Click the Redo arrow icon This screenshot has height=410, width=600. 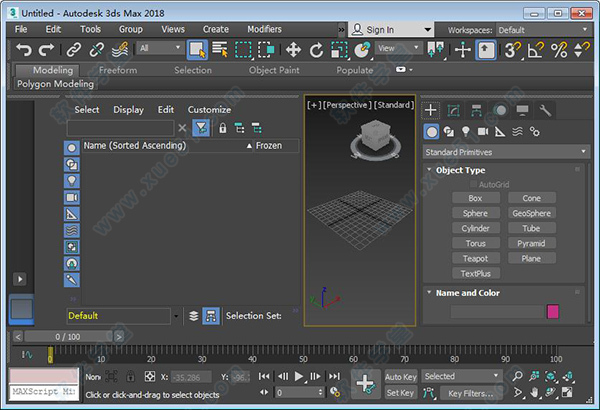46,50
